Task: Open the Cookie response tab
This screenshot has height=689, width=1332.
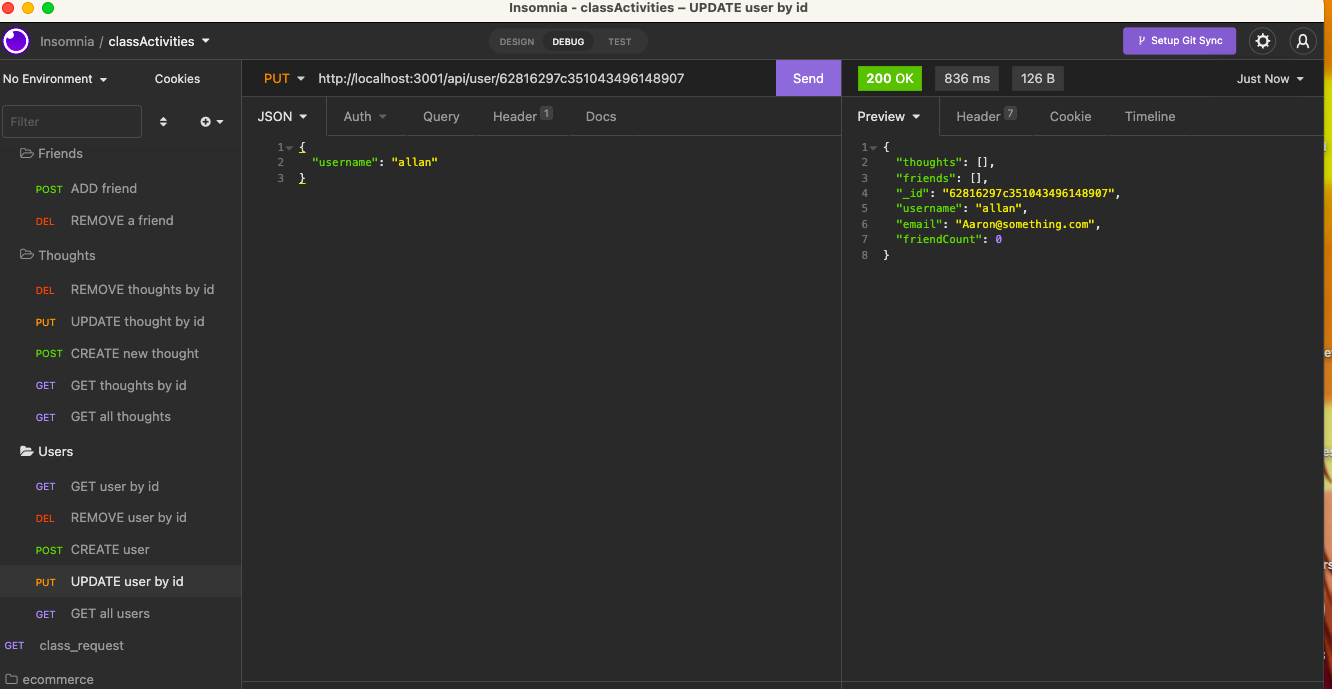Action: (x=1070, y=116)
